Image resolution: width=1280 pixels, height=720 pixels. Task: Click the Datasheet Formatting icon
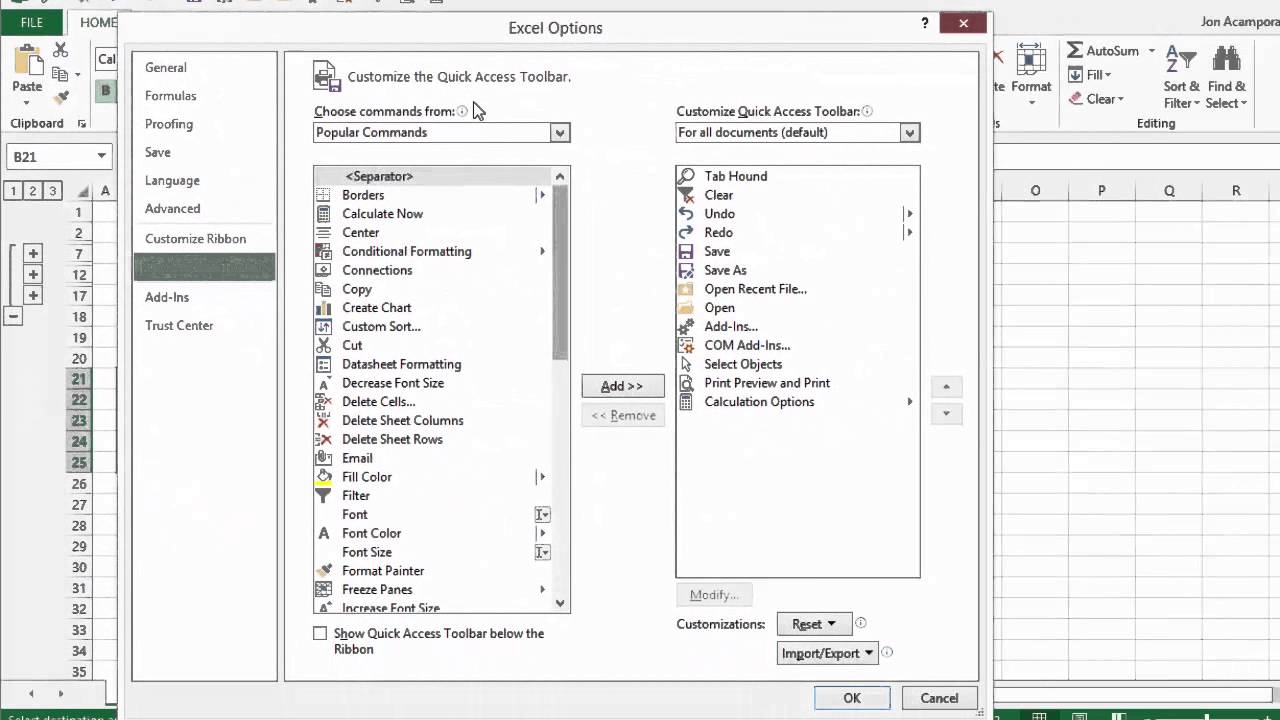tap(323, 364)
